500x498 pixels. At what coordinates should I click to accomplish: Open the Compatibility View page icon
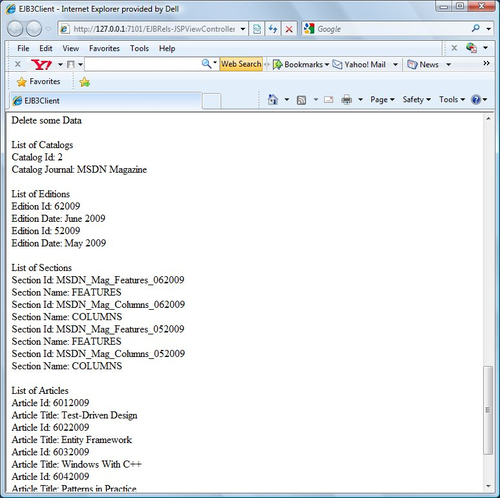tap(257, 29)
